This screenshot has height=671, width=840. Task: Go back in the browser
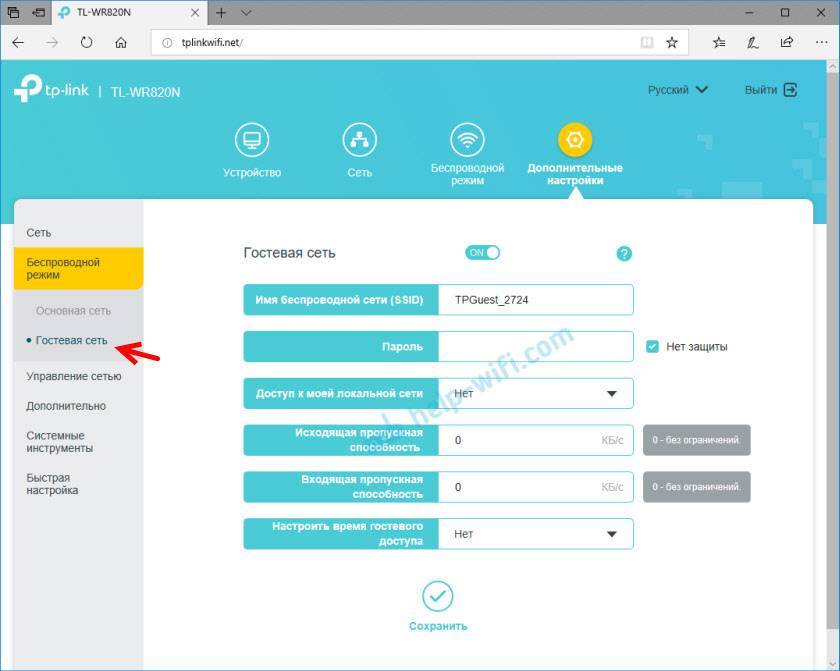pos(18,43)
